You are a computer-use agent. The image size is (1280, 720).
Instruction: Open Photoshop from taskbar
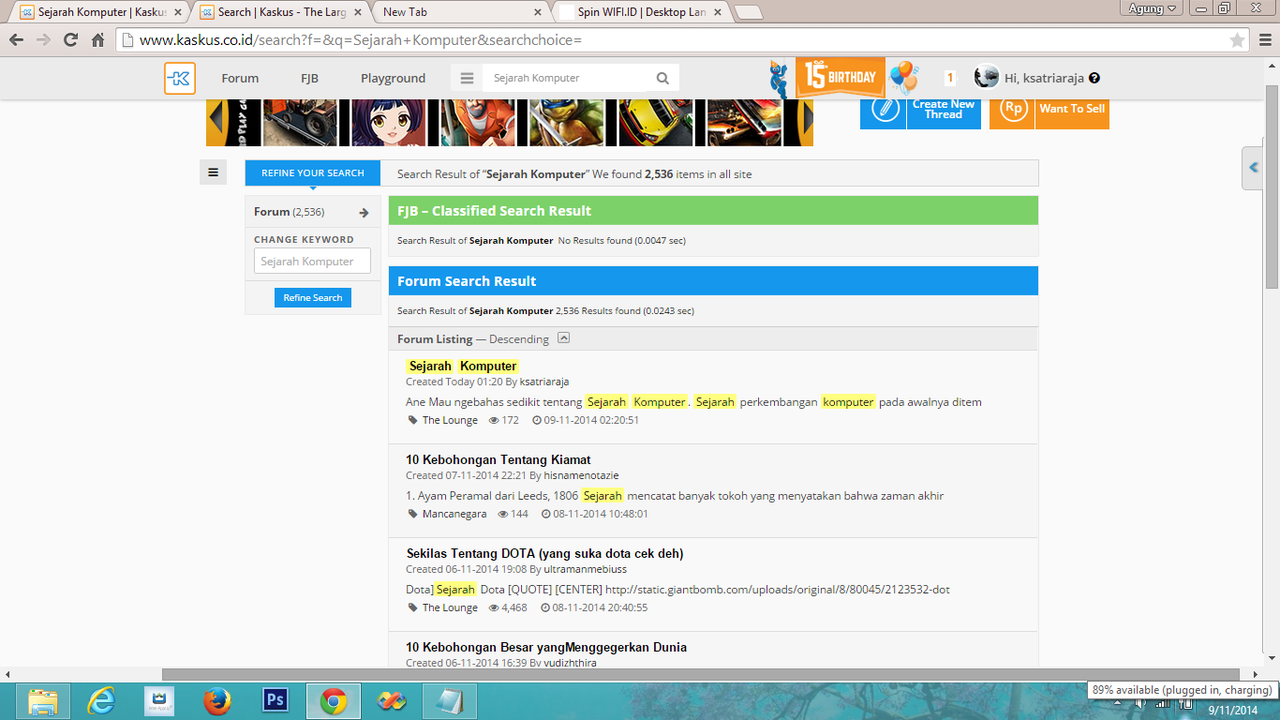tap(275, 701)
